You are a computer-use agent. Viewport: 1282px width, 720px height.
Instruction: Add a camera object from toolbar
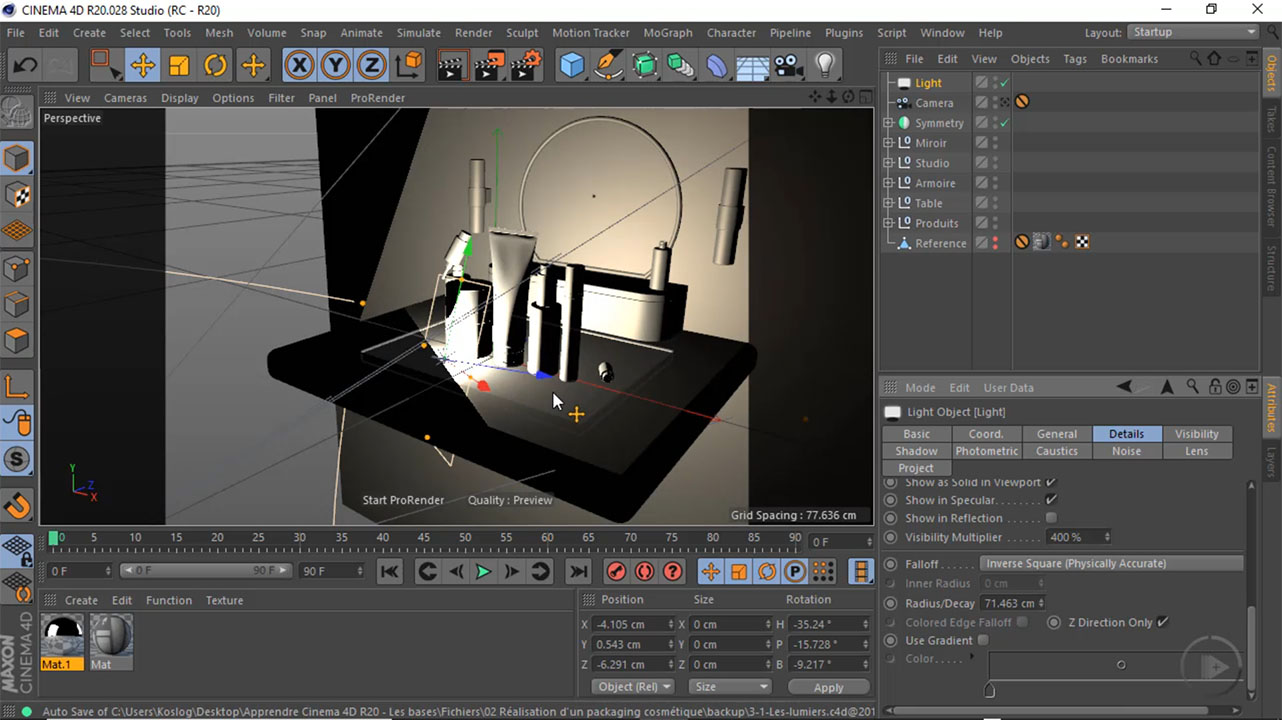click(x=788, y=66)
